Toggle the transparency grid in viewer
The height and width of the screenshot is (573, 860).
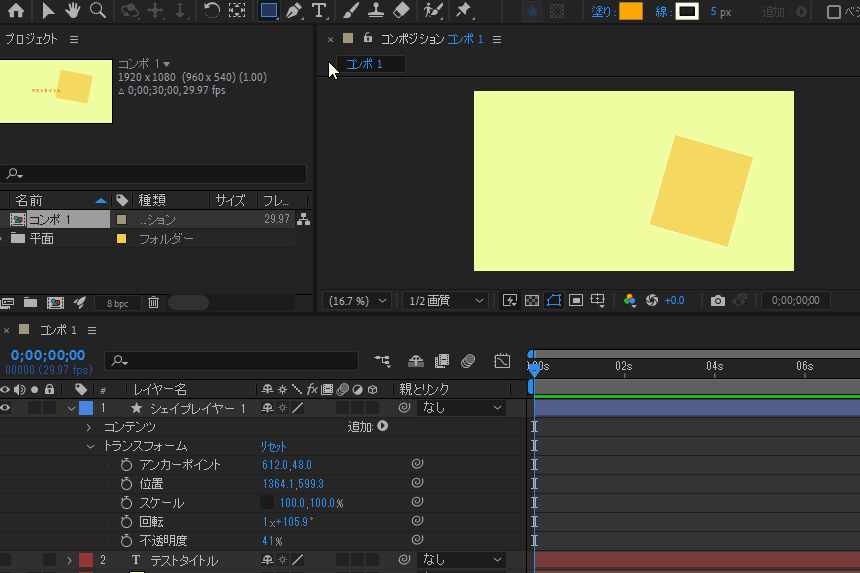(x=531, y=300)
